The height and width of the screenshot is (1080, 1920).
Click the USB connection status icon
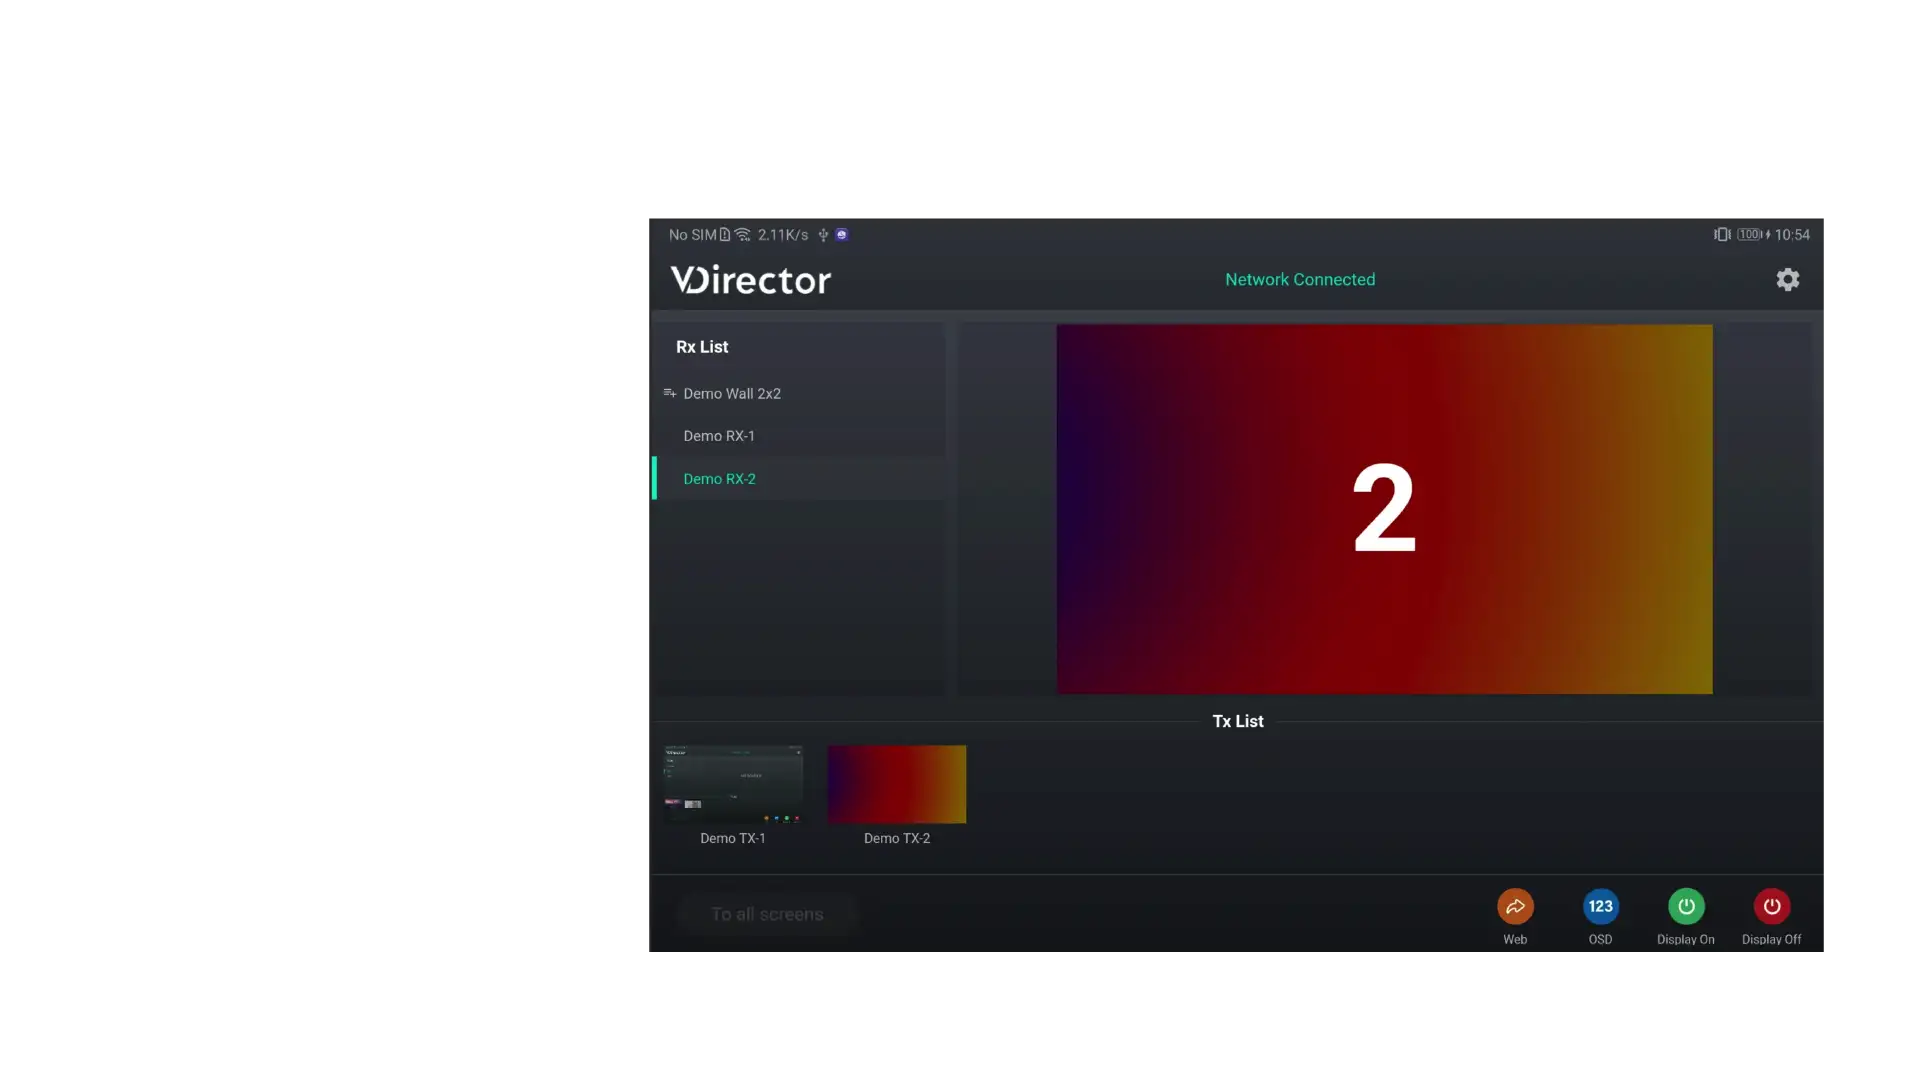tap(823, 234)
